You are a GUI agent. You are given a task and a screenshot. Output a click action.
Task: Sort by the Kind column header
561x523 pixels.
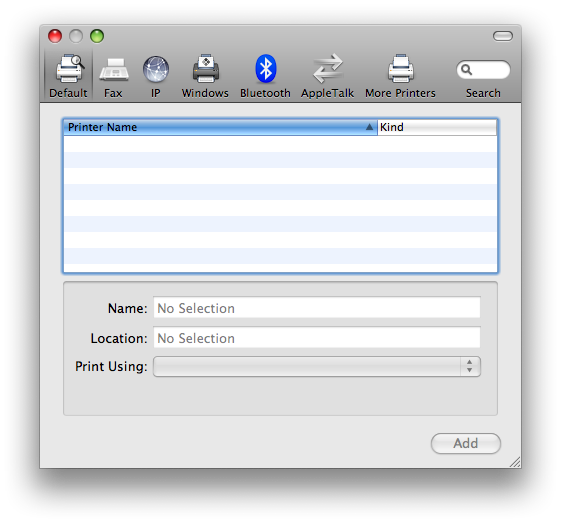click(437, 127)
